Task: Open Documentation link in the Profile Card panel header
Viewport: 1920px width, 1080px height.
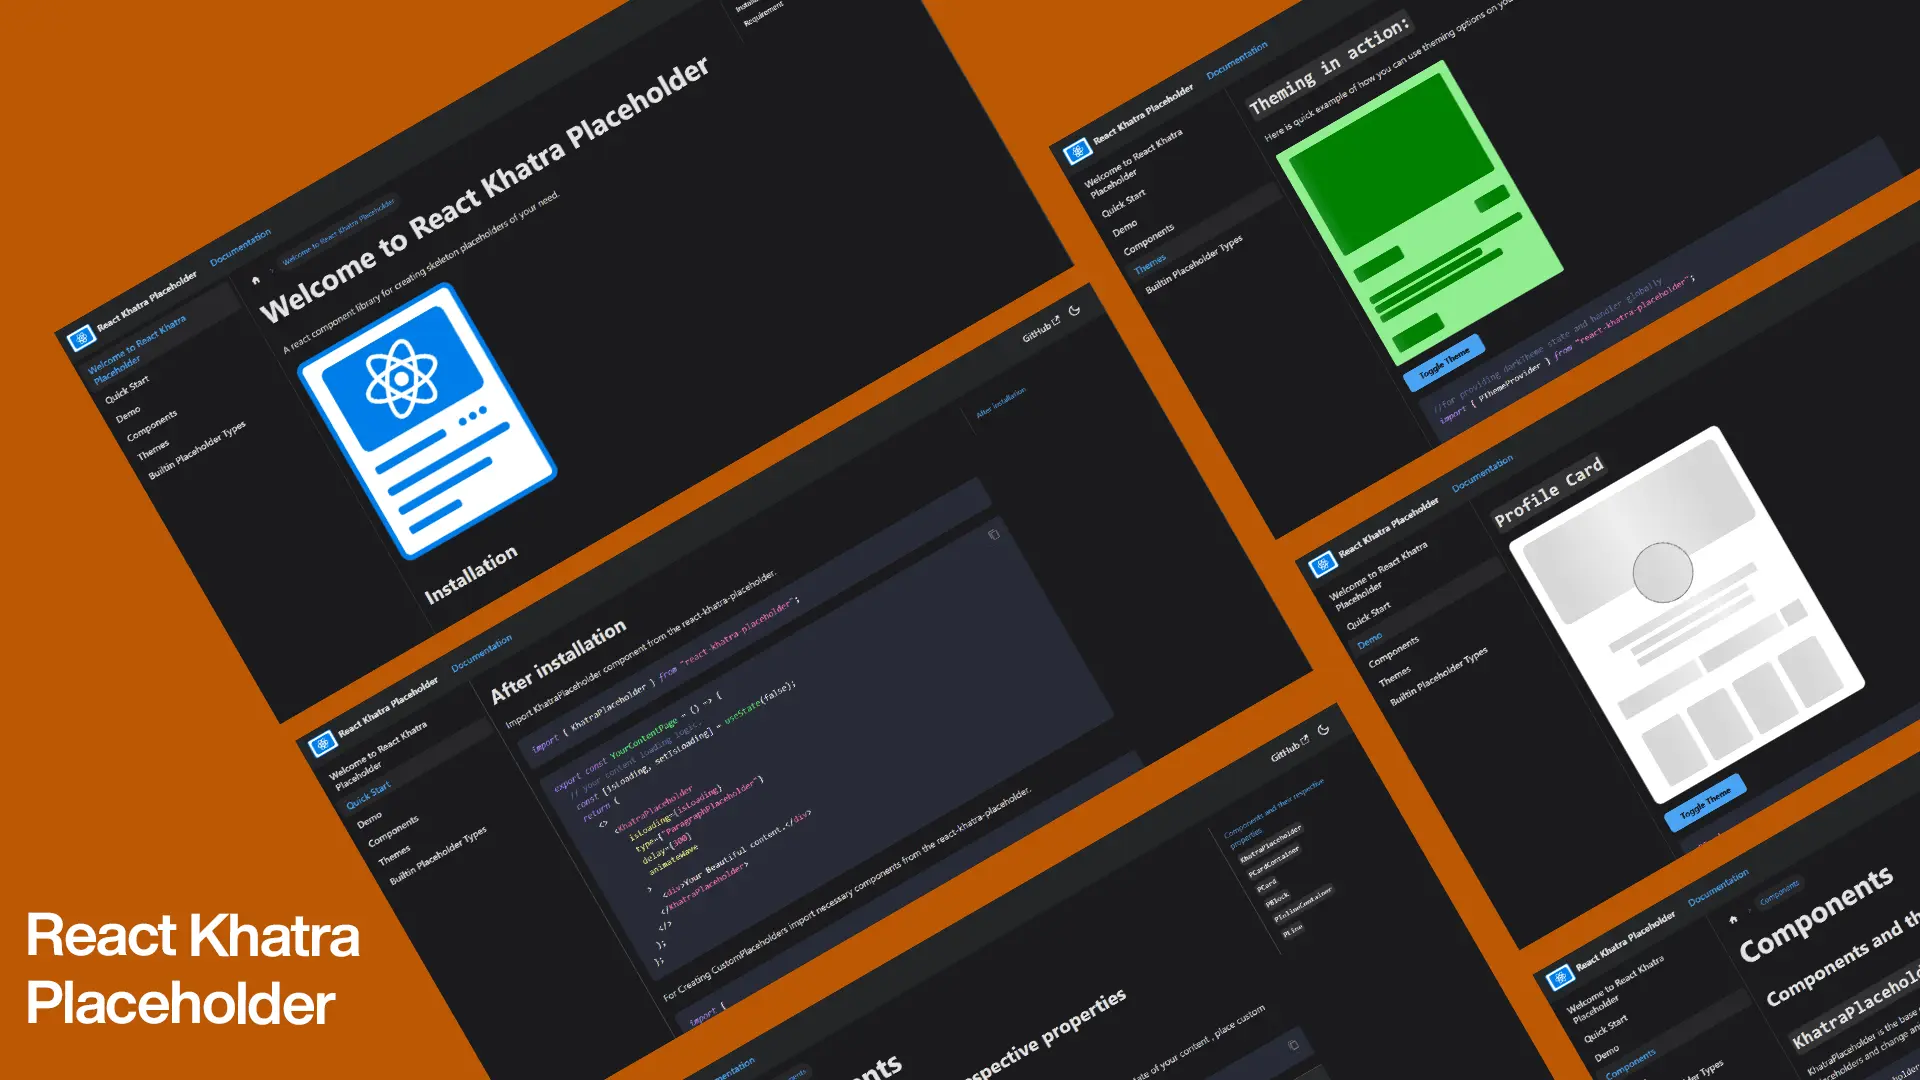Action: coord(1483,473)
